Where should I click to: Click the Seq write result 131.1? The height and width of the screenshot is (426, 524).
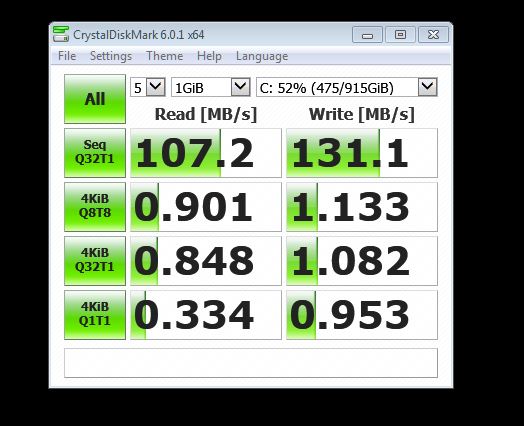(x=362, y=153)
